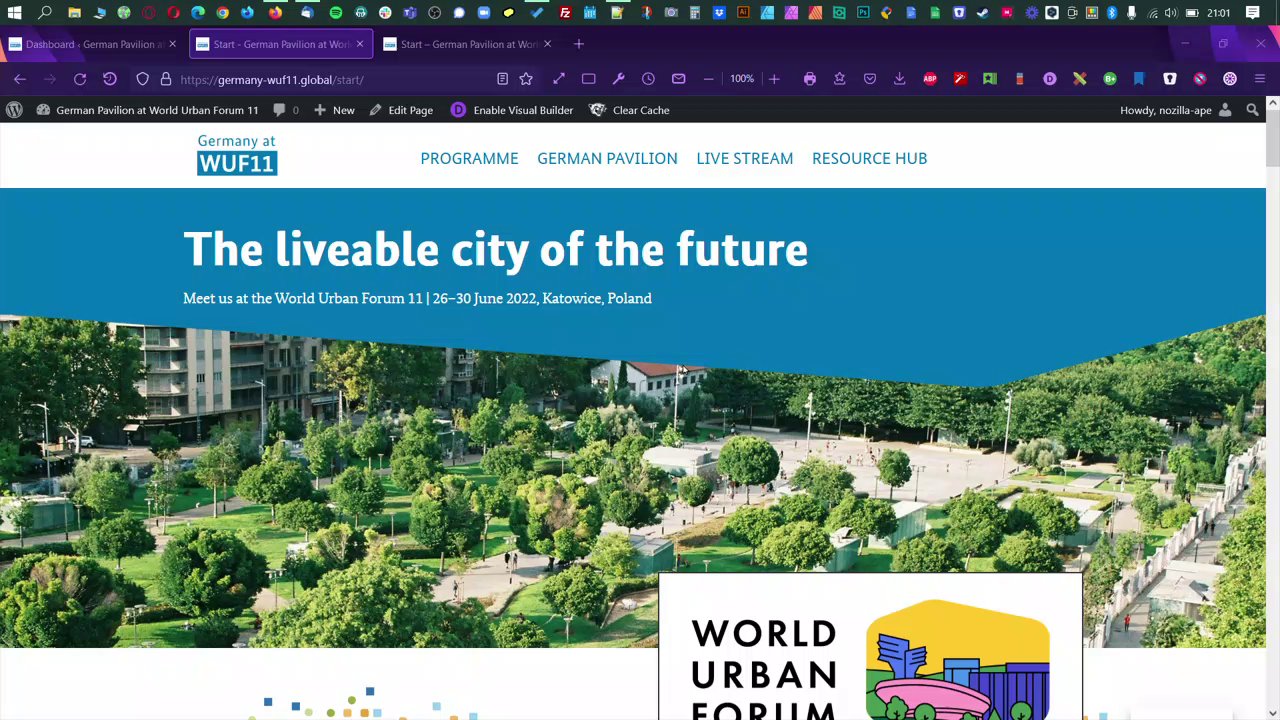Viewport: 1280px width, 720px height.
Task: Print the page using printer icon
Action: (810, 79)
